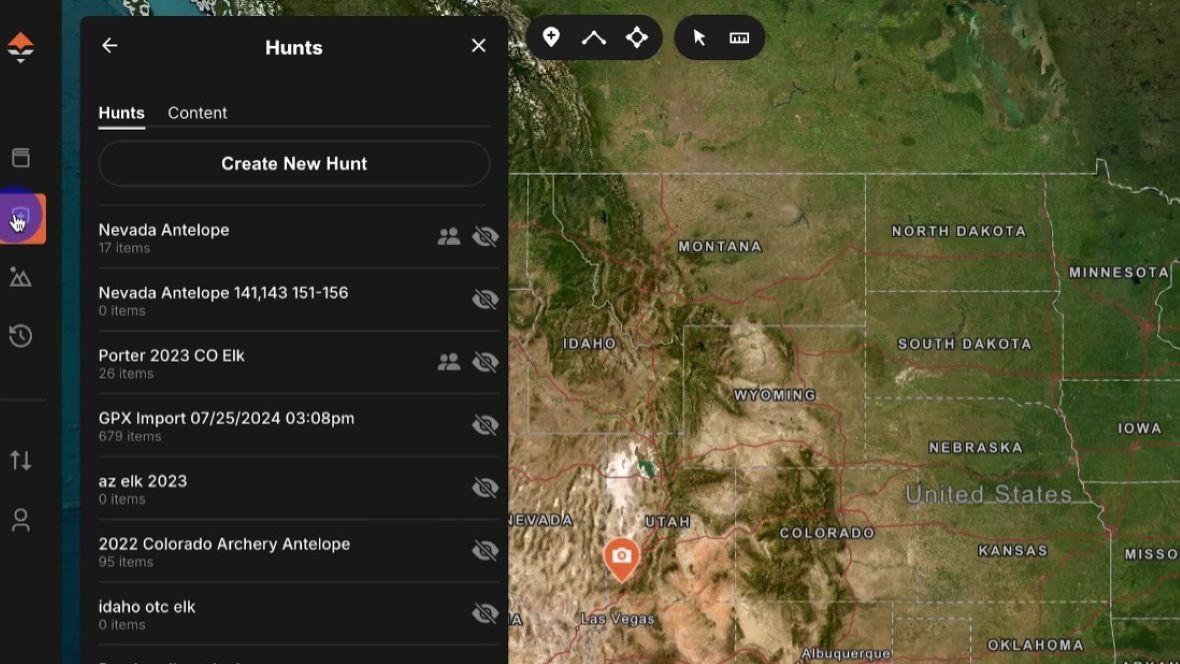
Task: Switch to the Content tab
Action: (x=197, y=112)
